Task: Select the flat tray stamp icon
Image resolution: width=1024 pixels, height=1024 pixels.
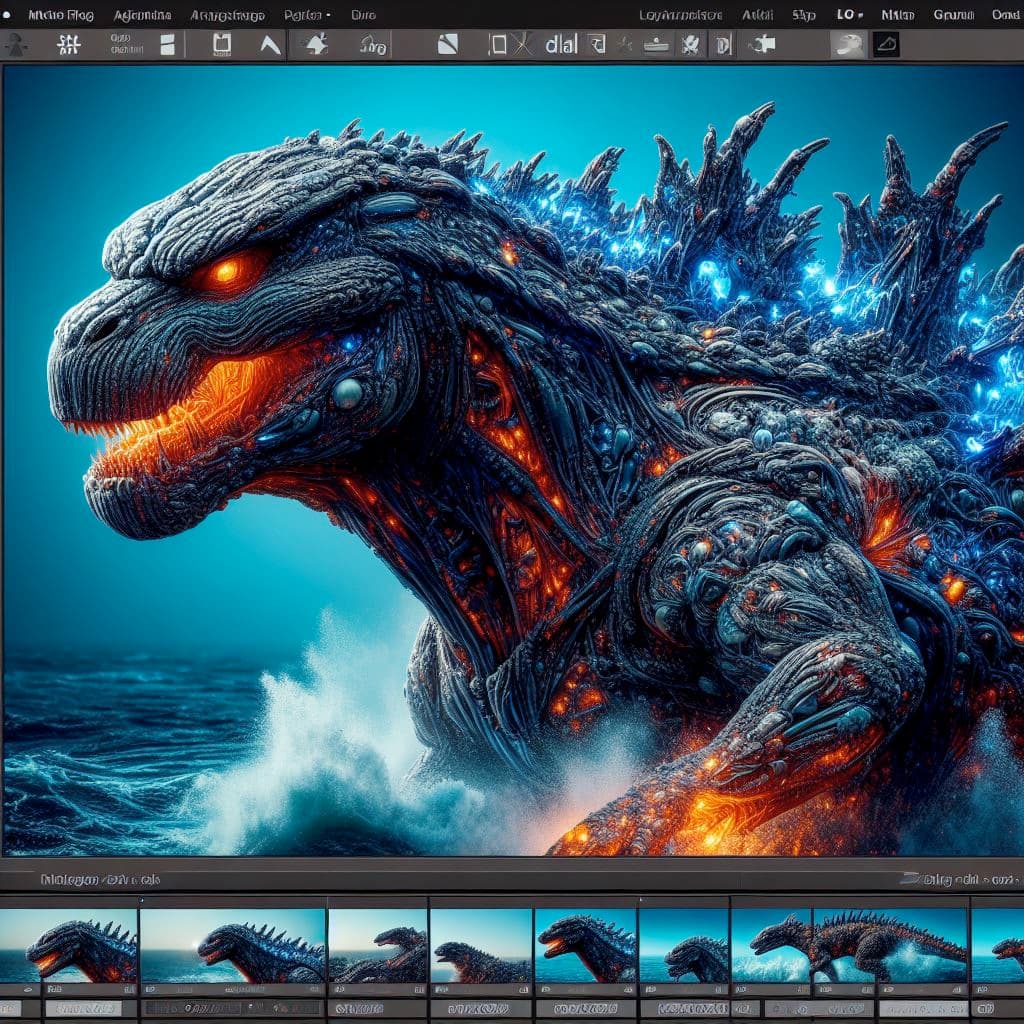Action: click(656, 45)
